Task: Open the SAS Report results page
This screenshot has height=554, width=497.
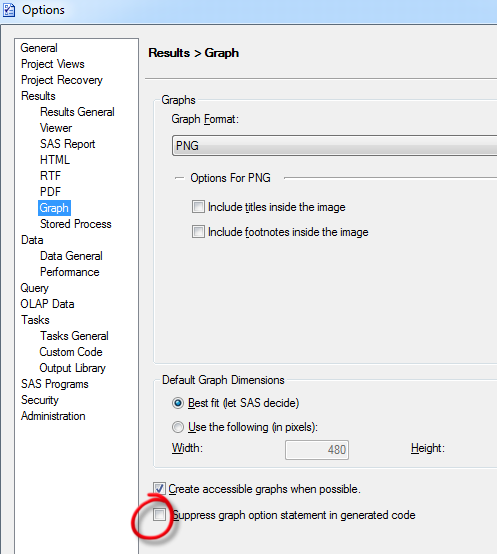Action: 67,144
